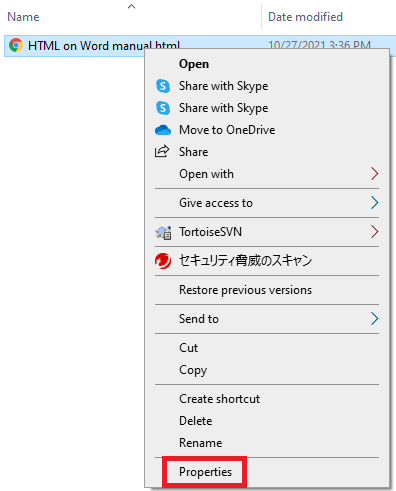This screenshot has width=396, height=491.
Task: Click the sort arrow above Name column
Action: point(132,6)
